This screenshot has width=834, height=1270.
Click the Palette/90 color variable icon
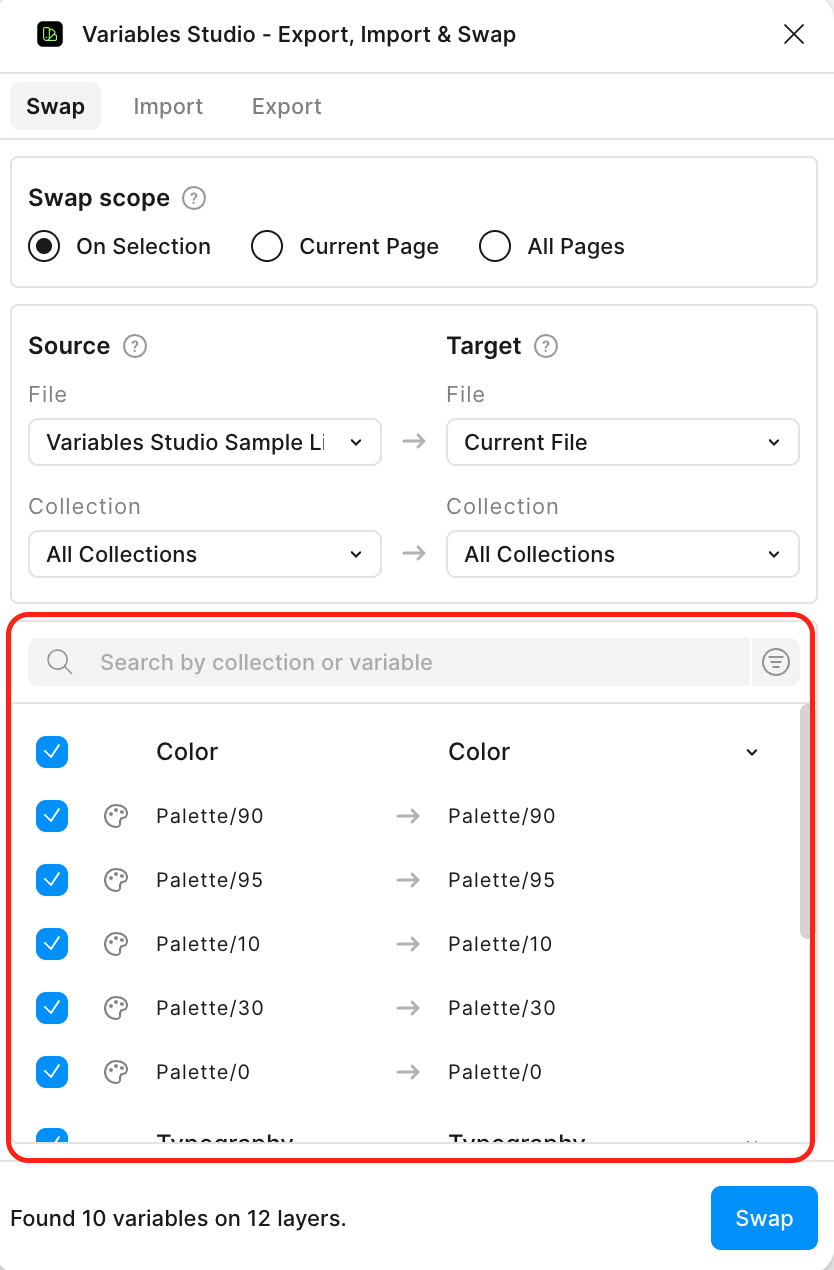pos(116,816)
